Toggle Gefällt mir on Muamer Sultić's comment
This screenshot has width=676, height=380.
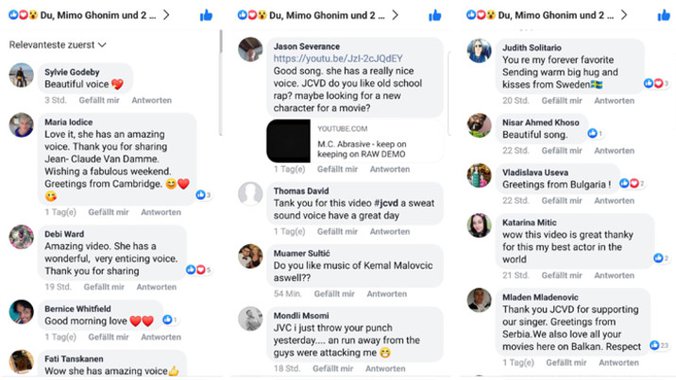(x=334, y=294)
